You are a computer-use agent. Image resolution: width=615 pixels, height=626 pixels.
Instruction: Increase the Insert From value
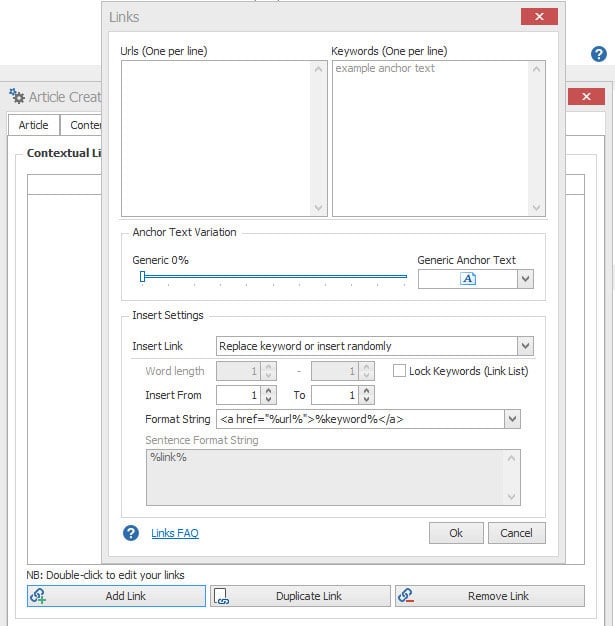click(x=268, y=390)
